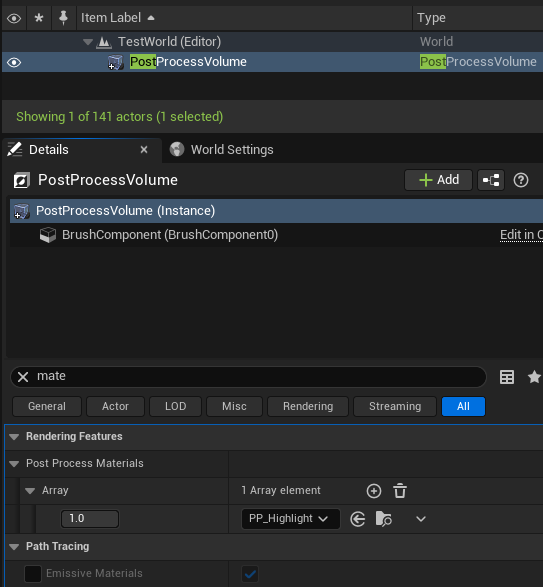
Task: Add an element to the Array
Action: pos(374,491)
